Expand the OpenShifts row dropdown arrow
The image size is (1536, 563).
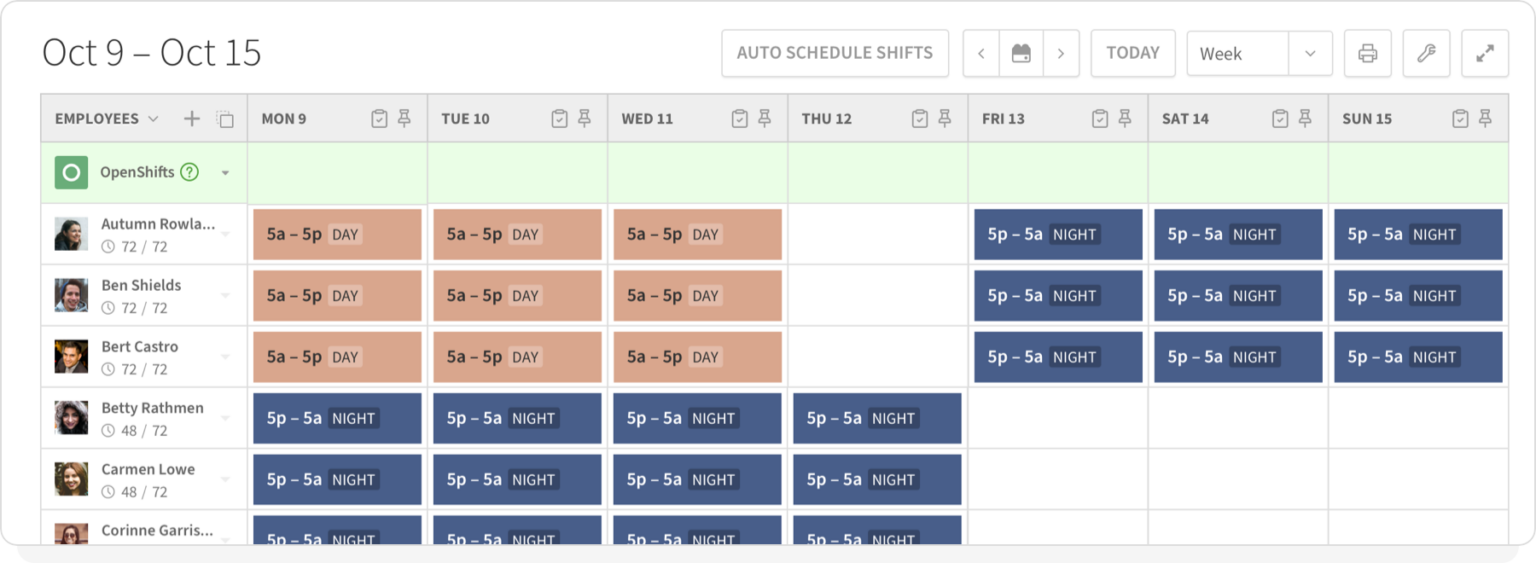(225, 173)
